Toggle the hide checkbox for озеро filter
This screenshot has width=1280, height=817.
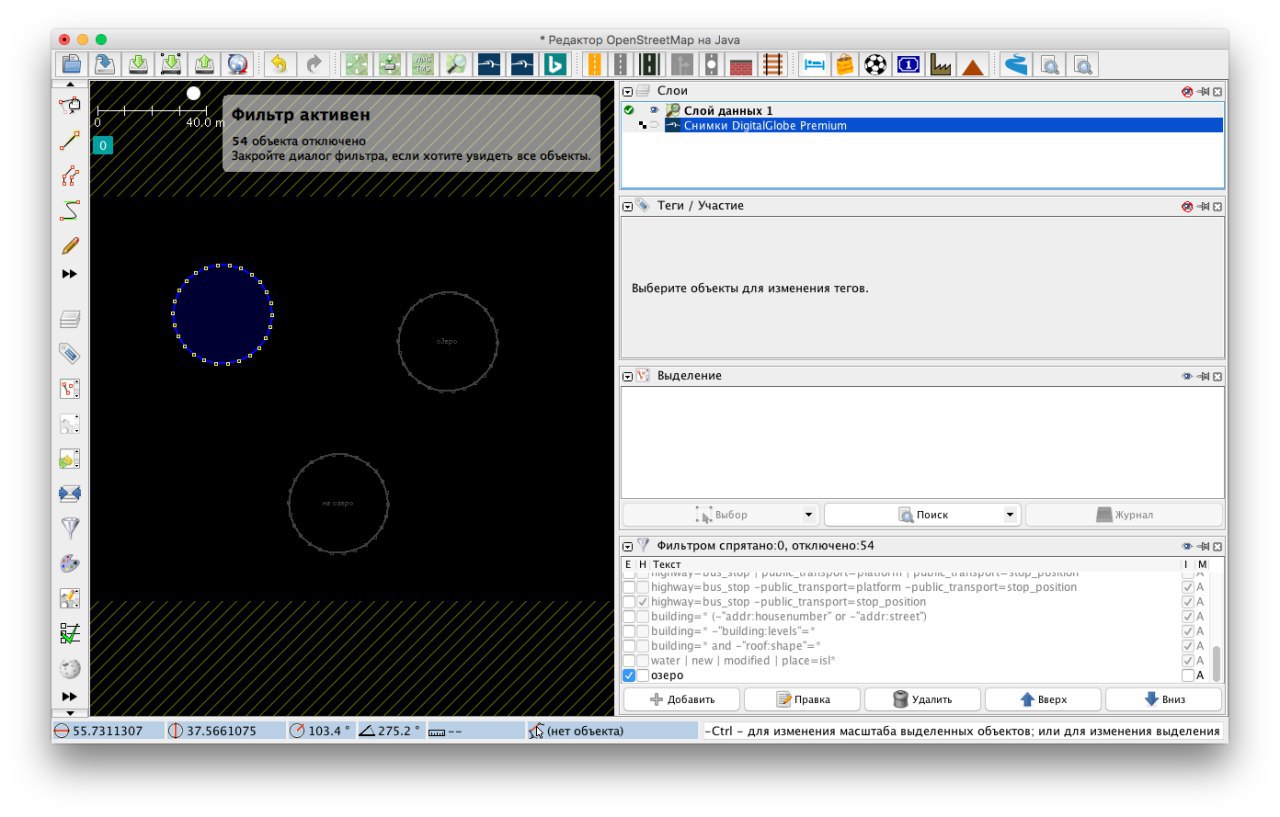pyautogui.click(x=642, y=676)
